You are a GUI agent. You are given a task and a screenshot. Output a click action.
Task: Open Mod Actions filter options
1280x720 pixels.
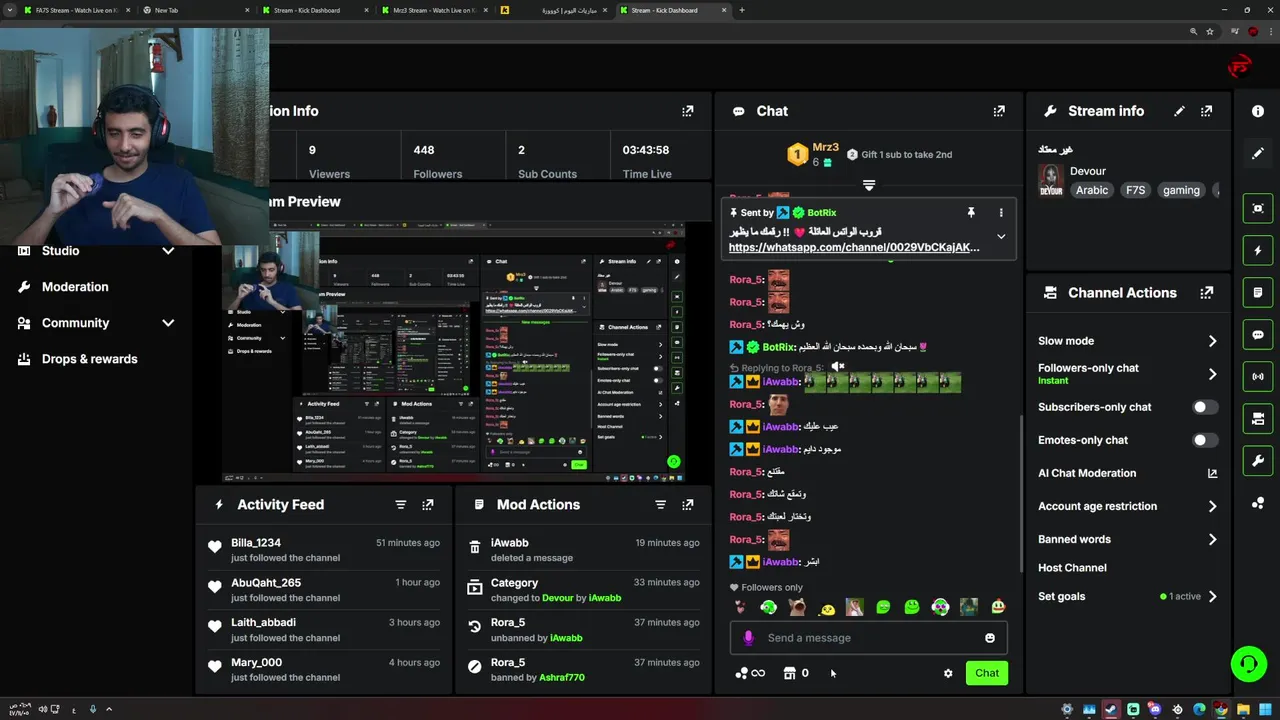point(661,505)
